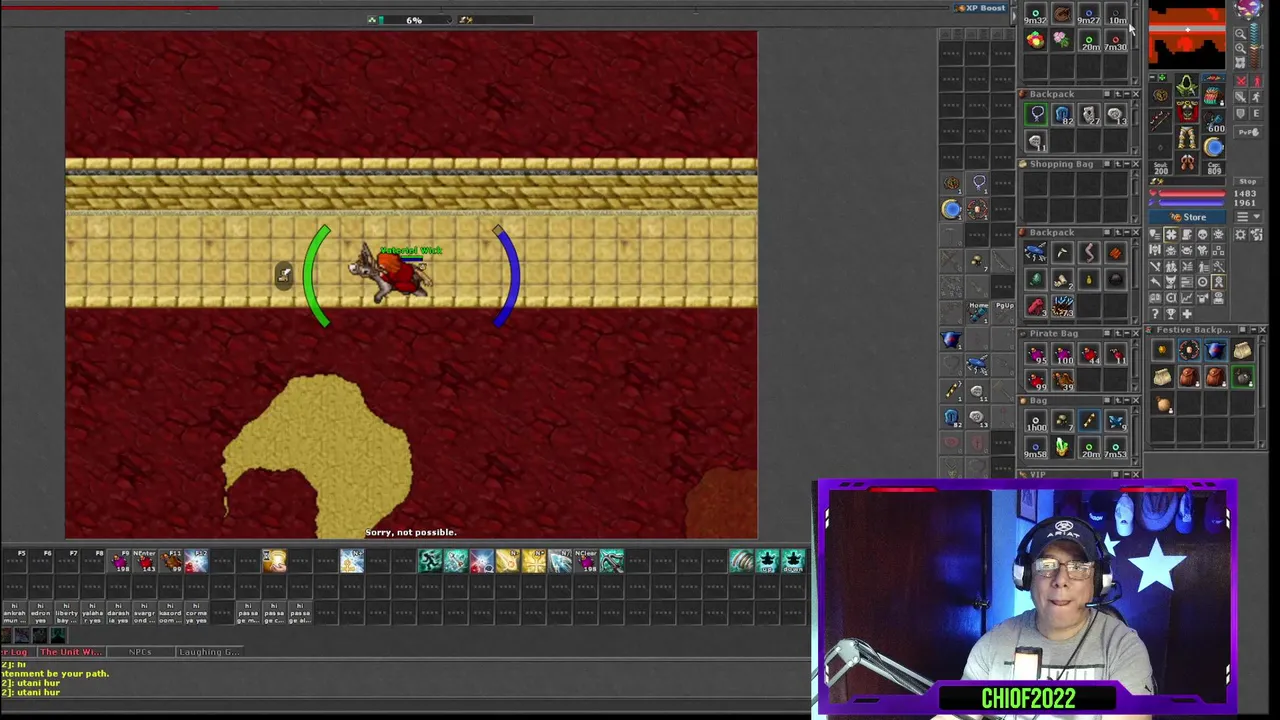Image resolution: width=1280 pixels, height=720 pixels.
Task: Minimize the Shopping Bag panel
Action: pos(1127,164)
